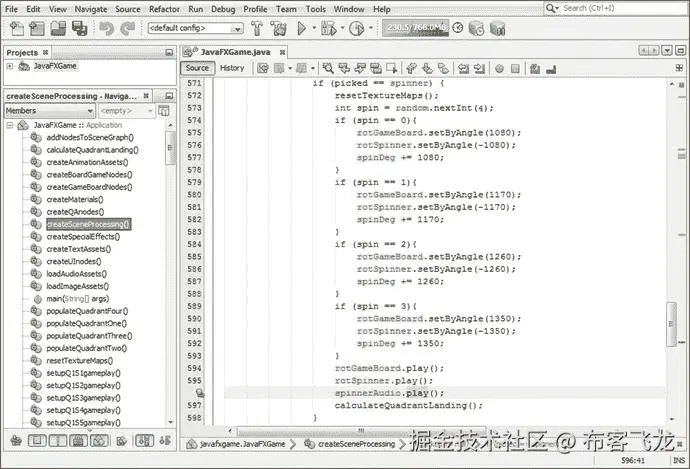Open the Debug Project dropdown arrow
The height and width of the screenshot is (469, 690).
342,28
